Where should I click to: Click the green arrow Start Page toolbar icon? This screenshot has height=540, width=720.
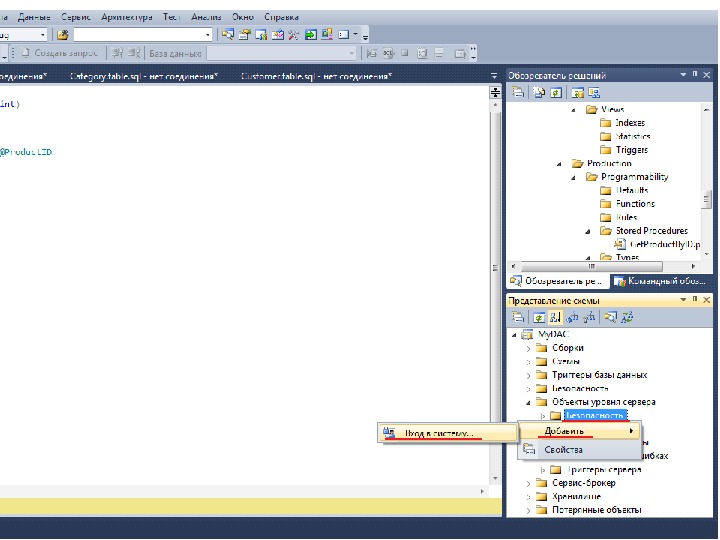tap(310, 34)
